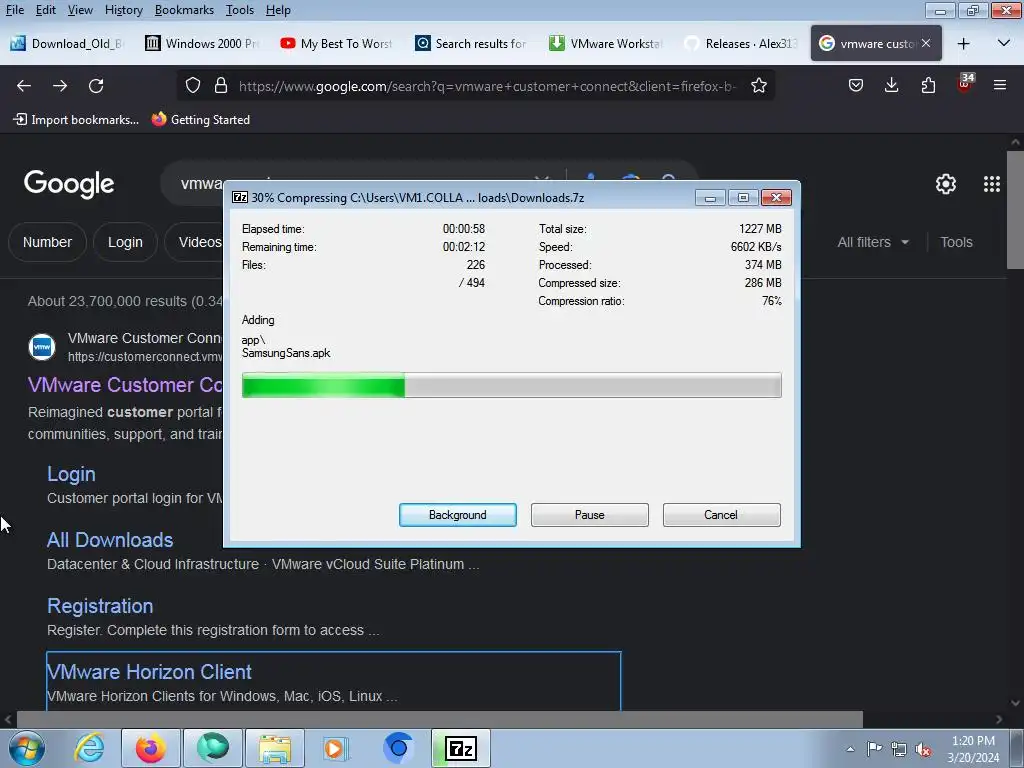The image size is (1024, 768).
Task: Open the Action Center flag icon
Action: (874, 749)
